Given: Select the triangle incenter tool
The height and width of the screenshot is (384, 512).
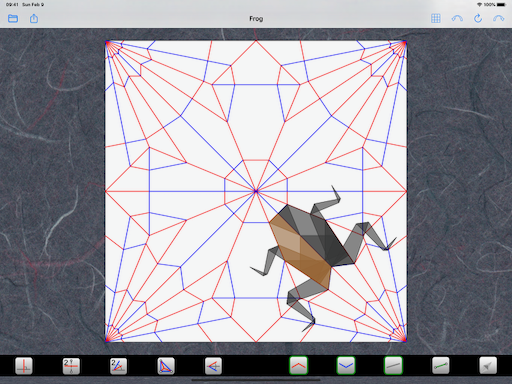Looking at the screenshot, I should pyautogui.click(x=166, y=366).
